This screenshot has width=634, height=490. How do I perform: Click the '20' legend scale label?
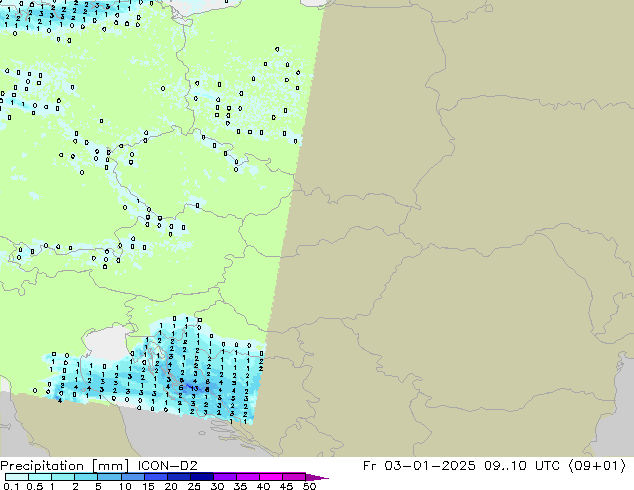171,486
